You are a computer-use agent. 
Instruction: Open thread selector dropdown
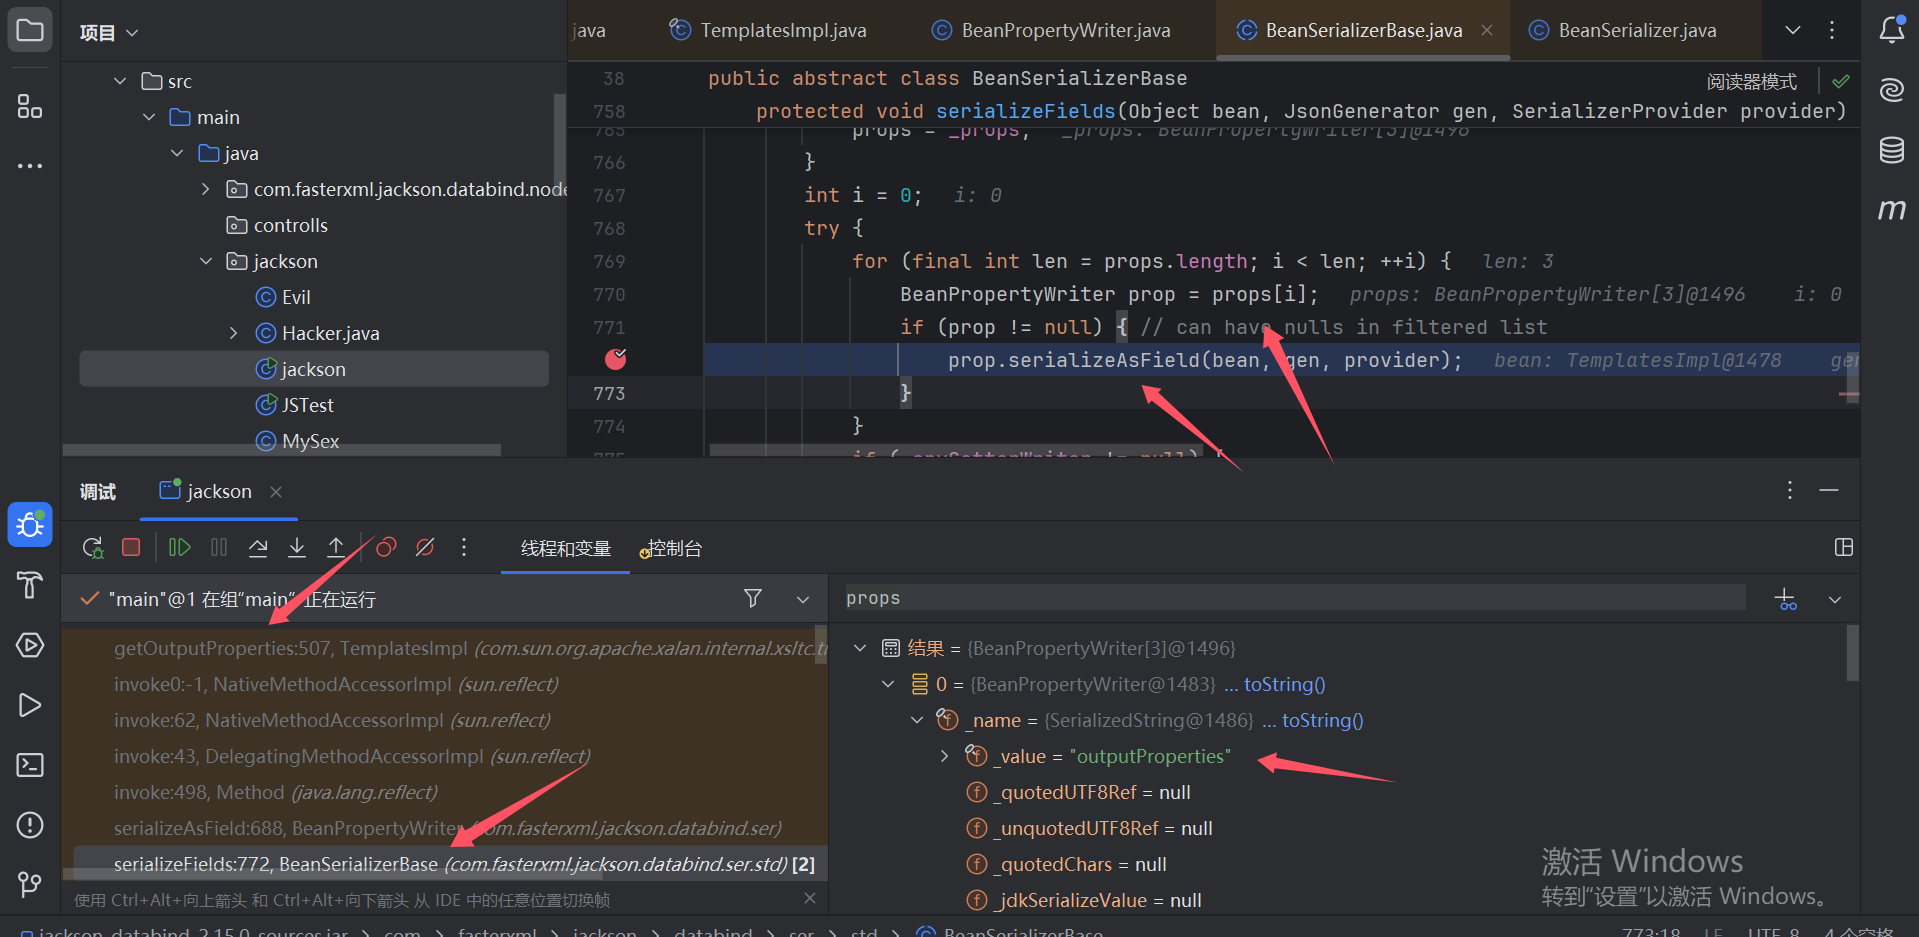click(803, 599)
